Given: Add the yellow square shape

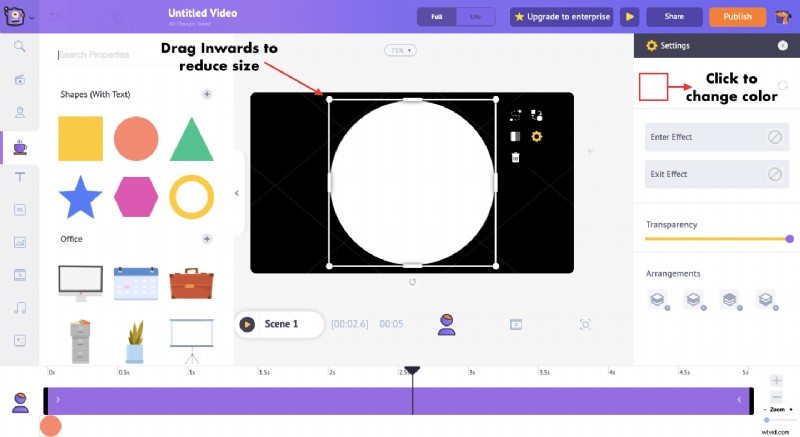Looking at the screenshot, I should [80, 138].
